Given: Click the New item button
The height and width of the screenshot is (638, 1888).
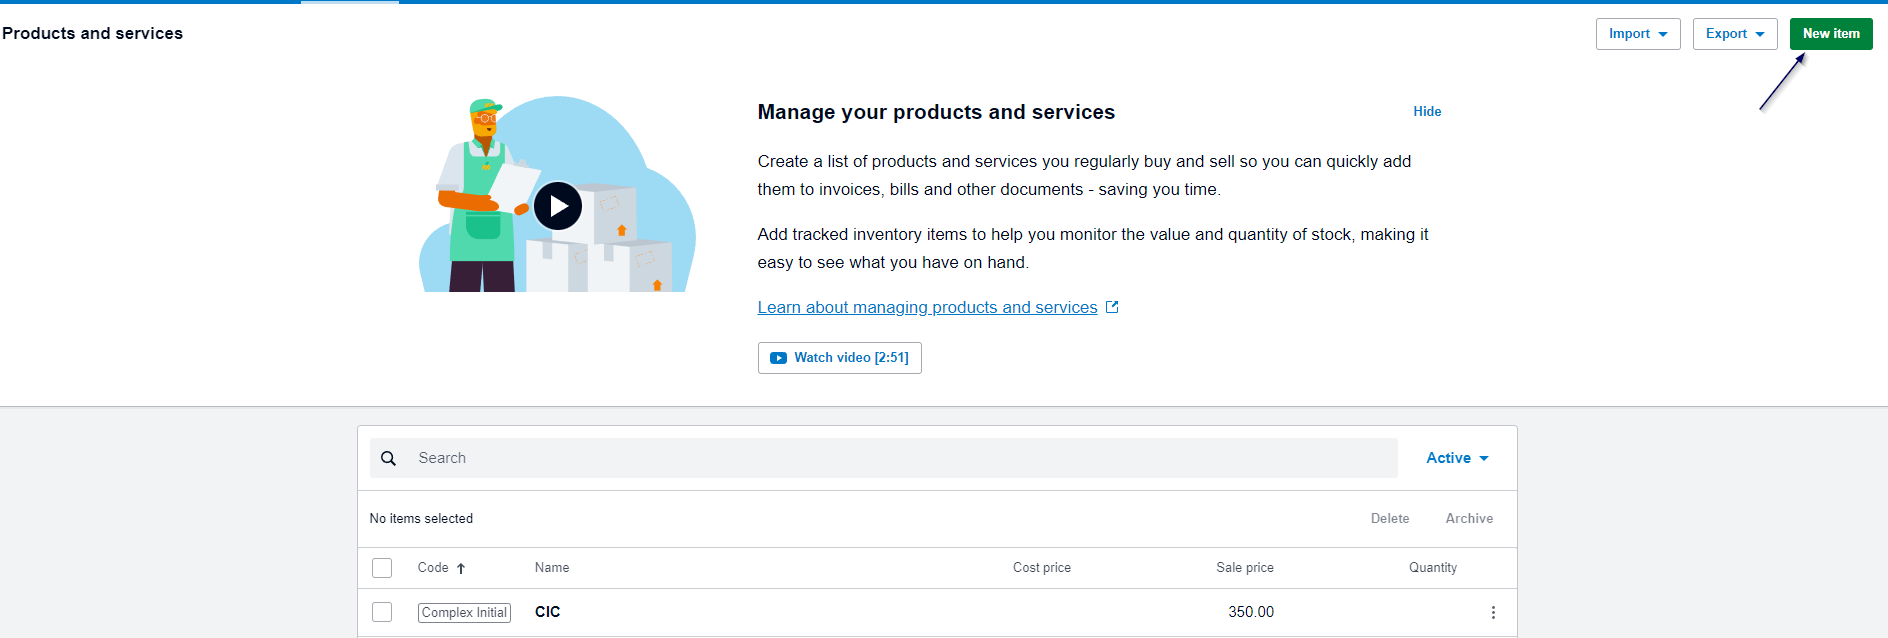Looking at the screenshot, I should pyautogui.click(x=1830, y=34).
